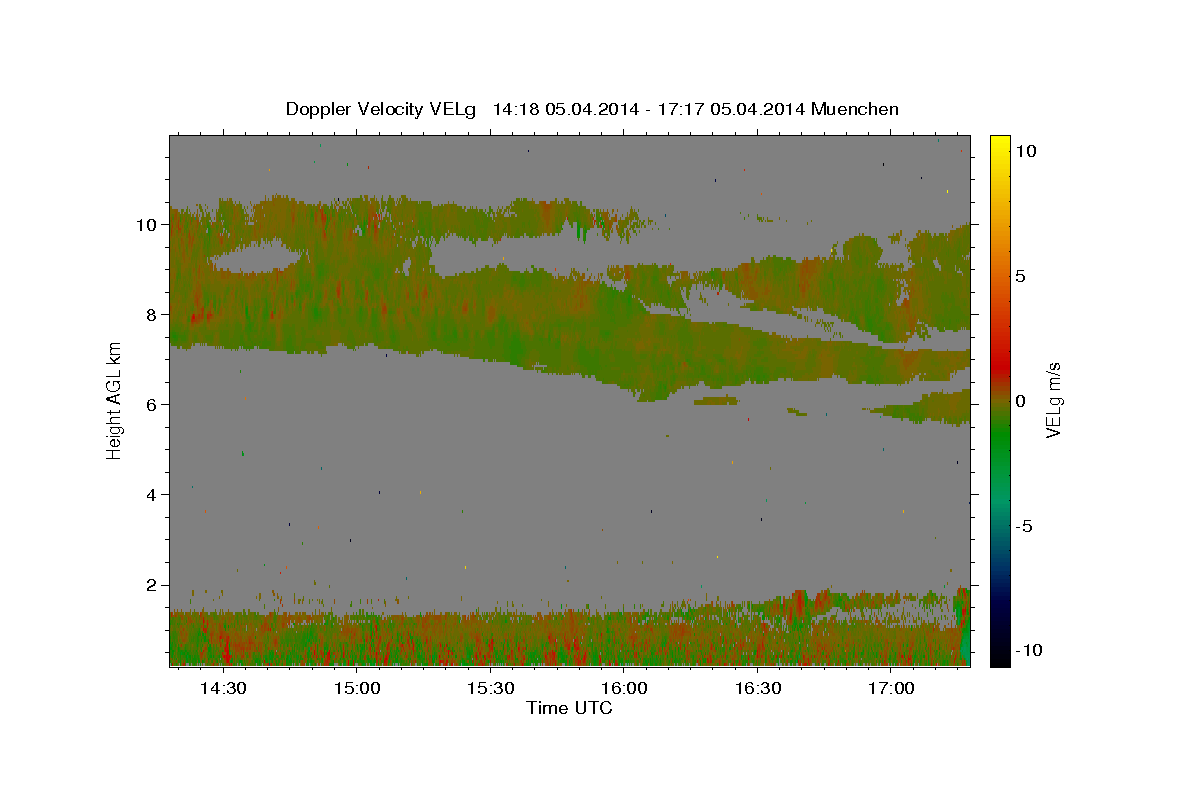Click the colorbar label '0'
Image resolution: width=1200 pixels, height=800 pixels.
[x=1021, y=401]
